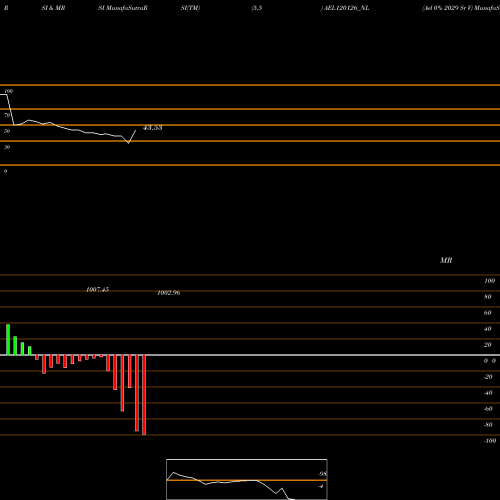Click the MR axis label -80
This screenshot has height=500, width=500.
488,425
